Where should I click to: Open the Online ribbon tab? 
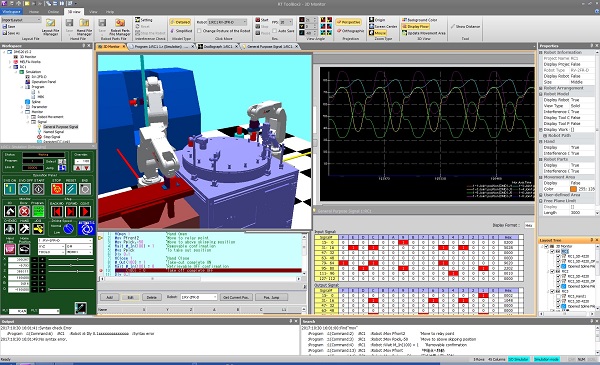pos(53,12)
